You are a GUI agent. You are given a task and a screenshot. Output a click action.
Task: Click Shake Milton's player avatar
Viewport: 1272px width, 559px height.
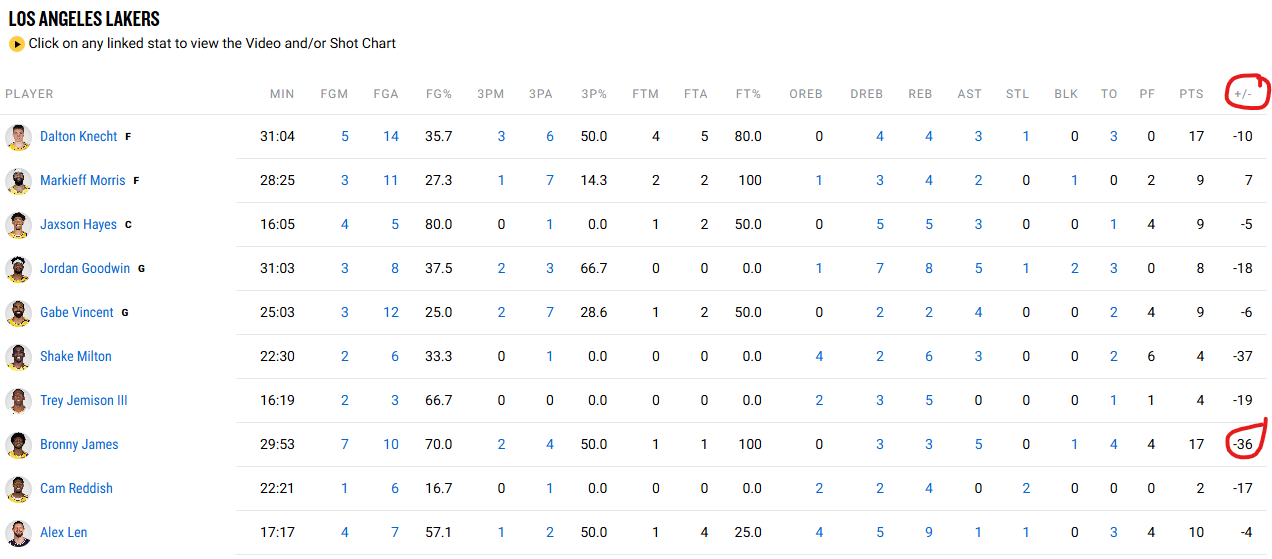click(x=18, y=357)
